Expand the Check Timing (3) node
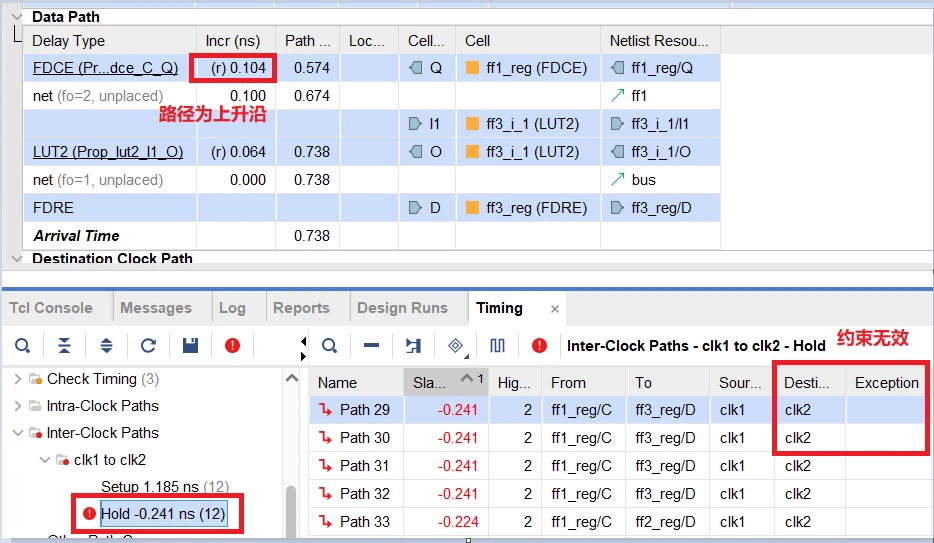This screenshot has height=543, width=934. click(x=17, y=379)
